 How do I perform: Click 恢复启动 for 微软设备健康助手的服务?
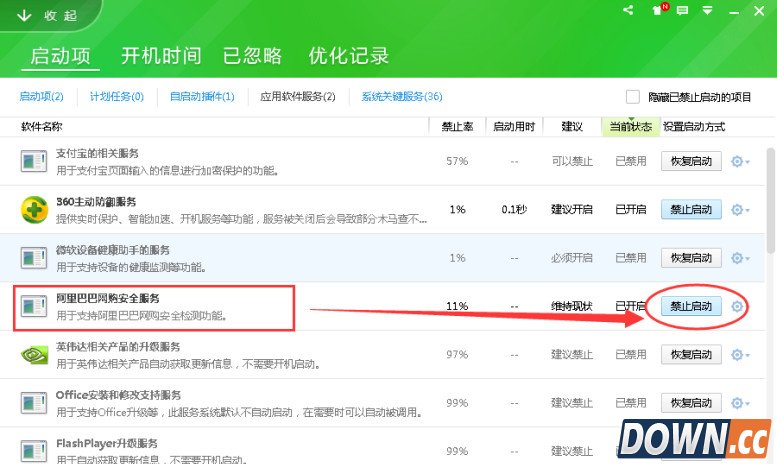click(x=691, y=258)
